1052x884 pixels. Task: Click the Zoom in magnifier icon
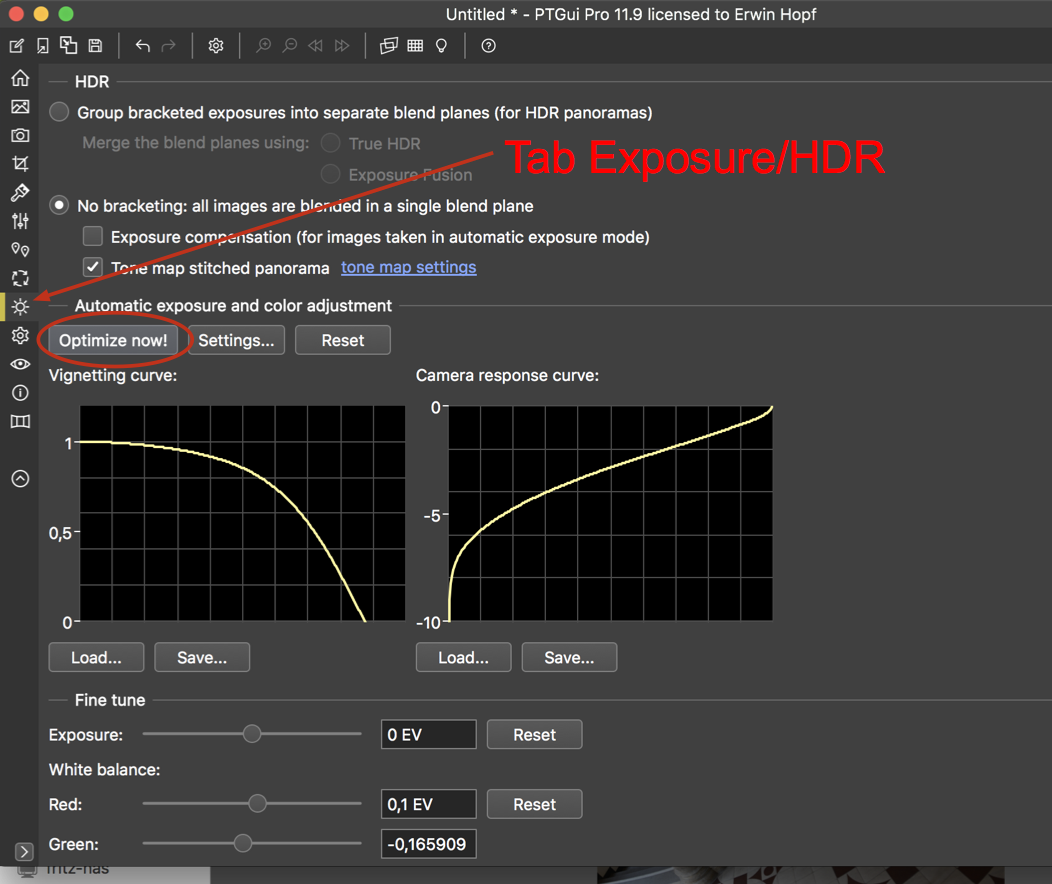click(264, 46)
